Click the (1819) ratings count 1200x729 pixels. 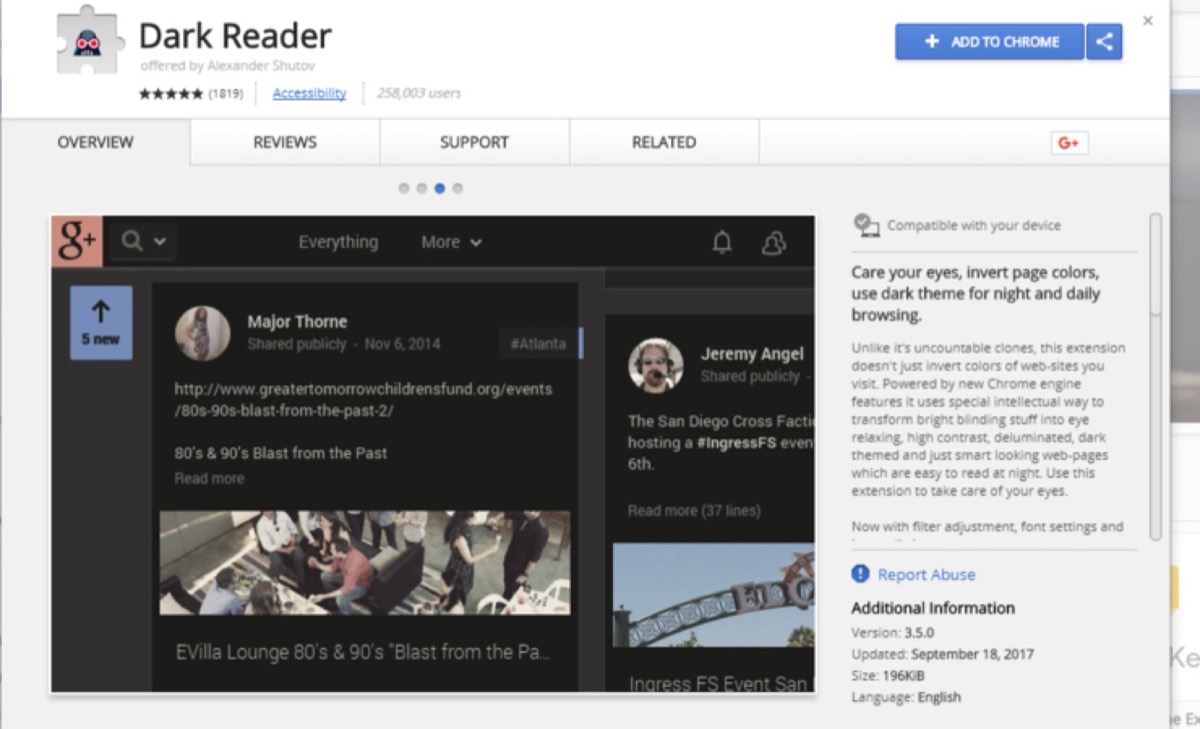[x=225, y=94]
